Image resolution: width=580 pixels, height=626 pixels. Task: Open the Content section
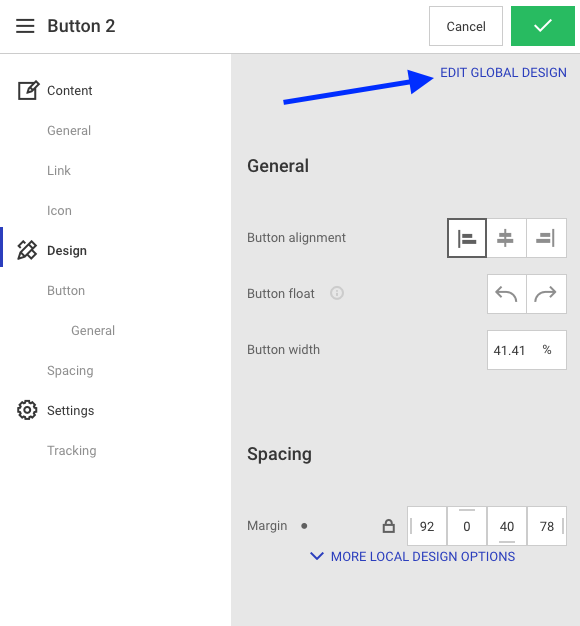click(69, 91)
